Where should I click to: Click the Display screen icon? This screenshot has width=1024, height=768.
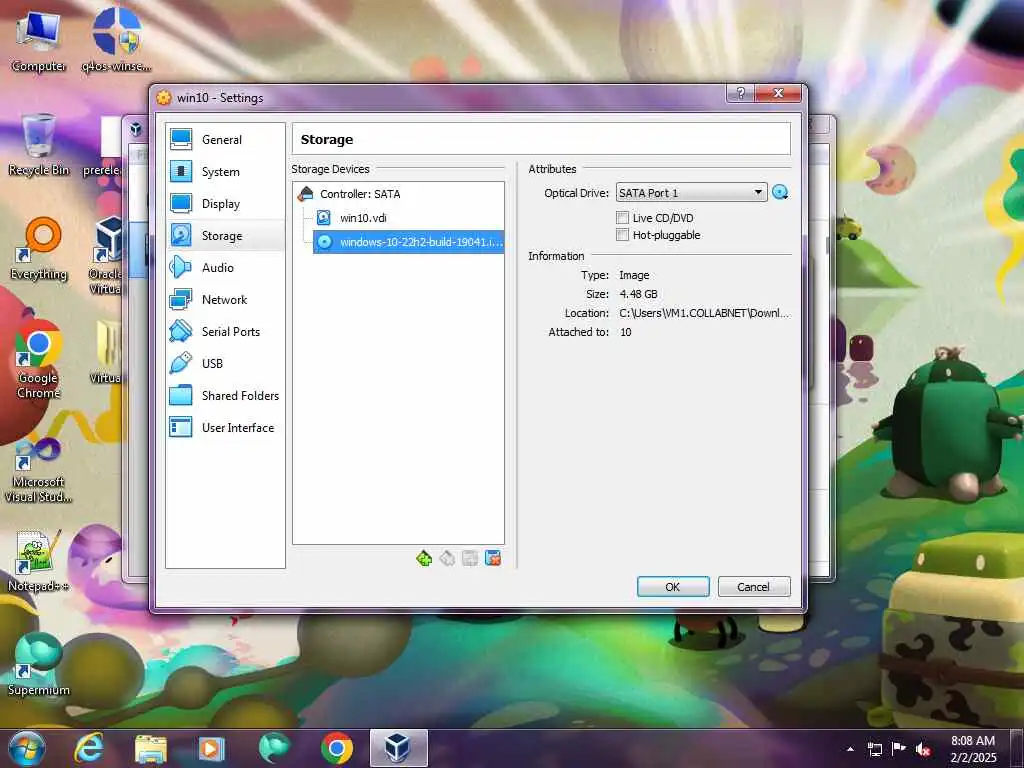pos(181,203)
